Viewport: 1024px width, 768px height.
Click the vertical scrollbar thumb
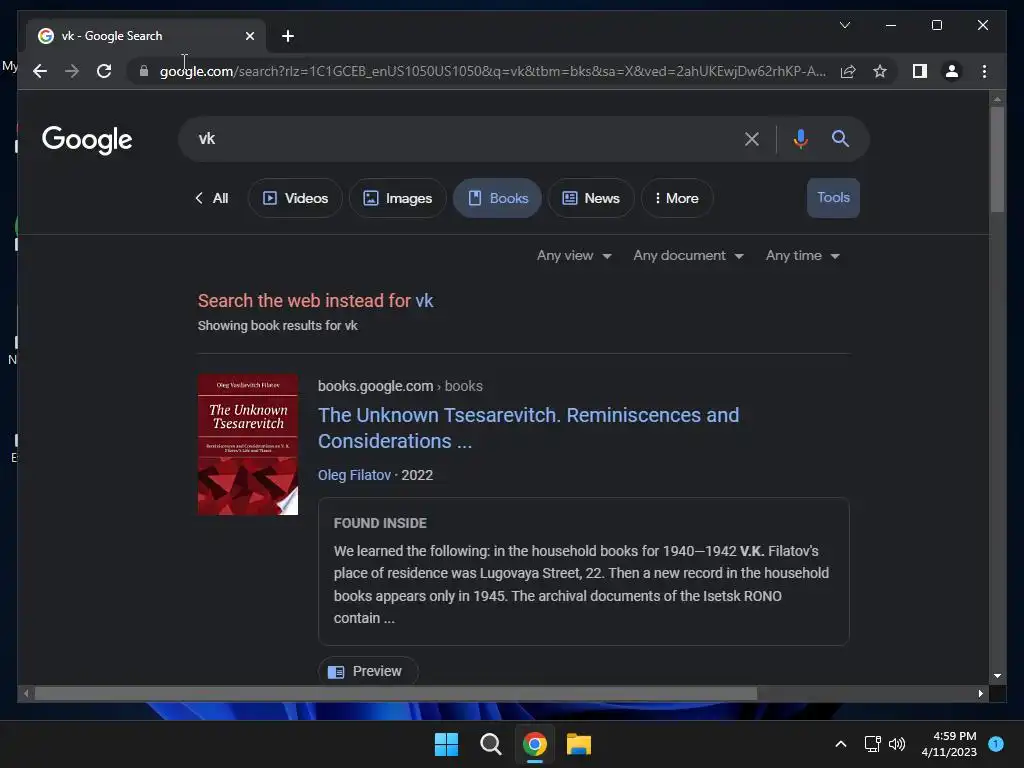point(997,159)
